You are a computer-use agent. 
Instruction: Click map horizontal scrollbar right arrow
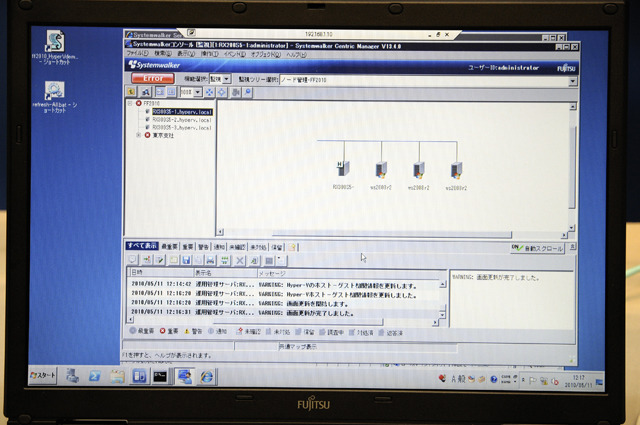(564, 236)
